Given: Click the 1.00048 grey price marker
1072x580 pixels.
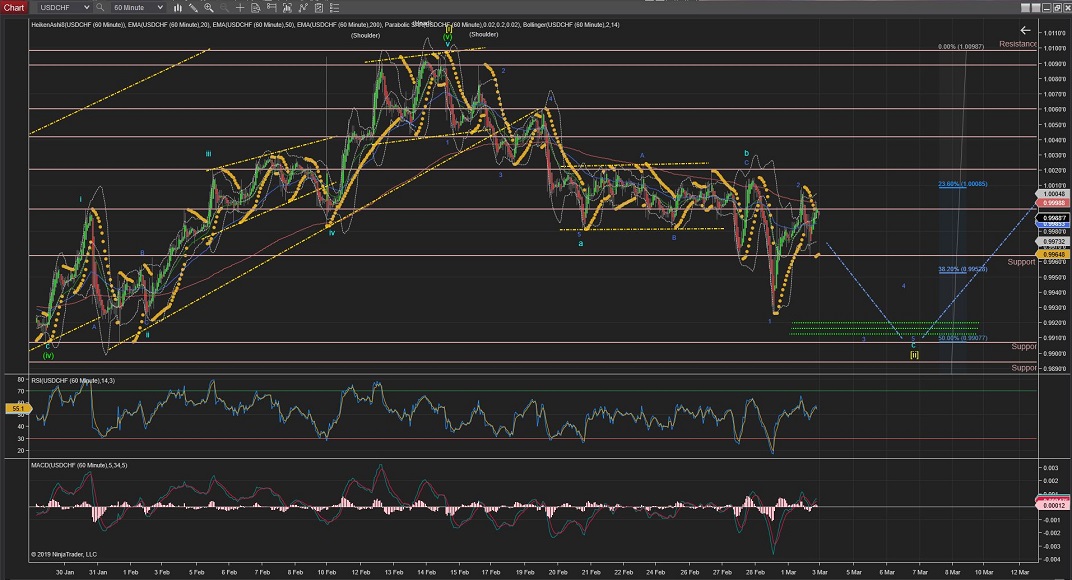Looking at the screenshot, I should coord(1053,194).
